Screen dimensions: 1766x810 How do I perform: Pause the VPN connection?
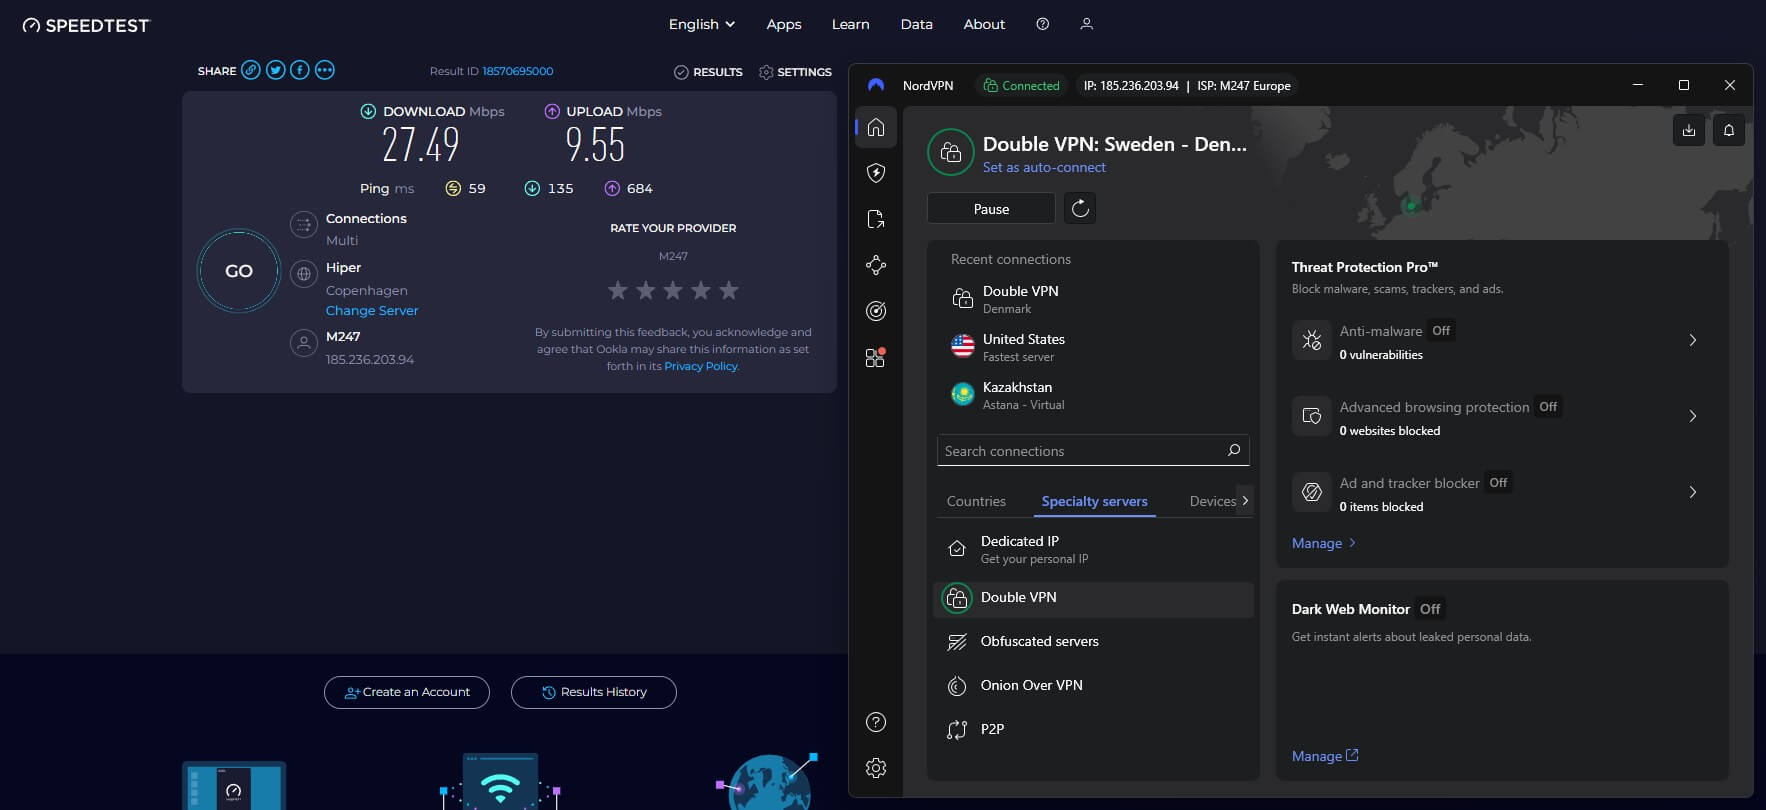(991, 209)
